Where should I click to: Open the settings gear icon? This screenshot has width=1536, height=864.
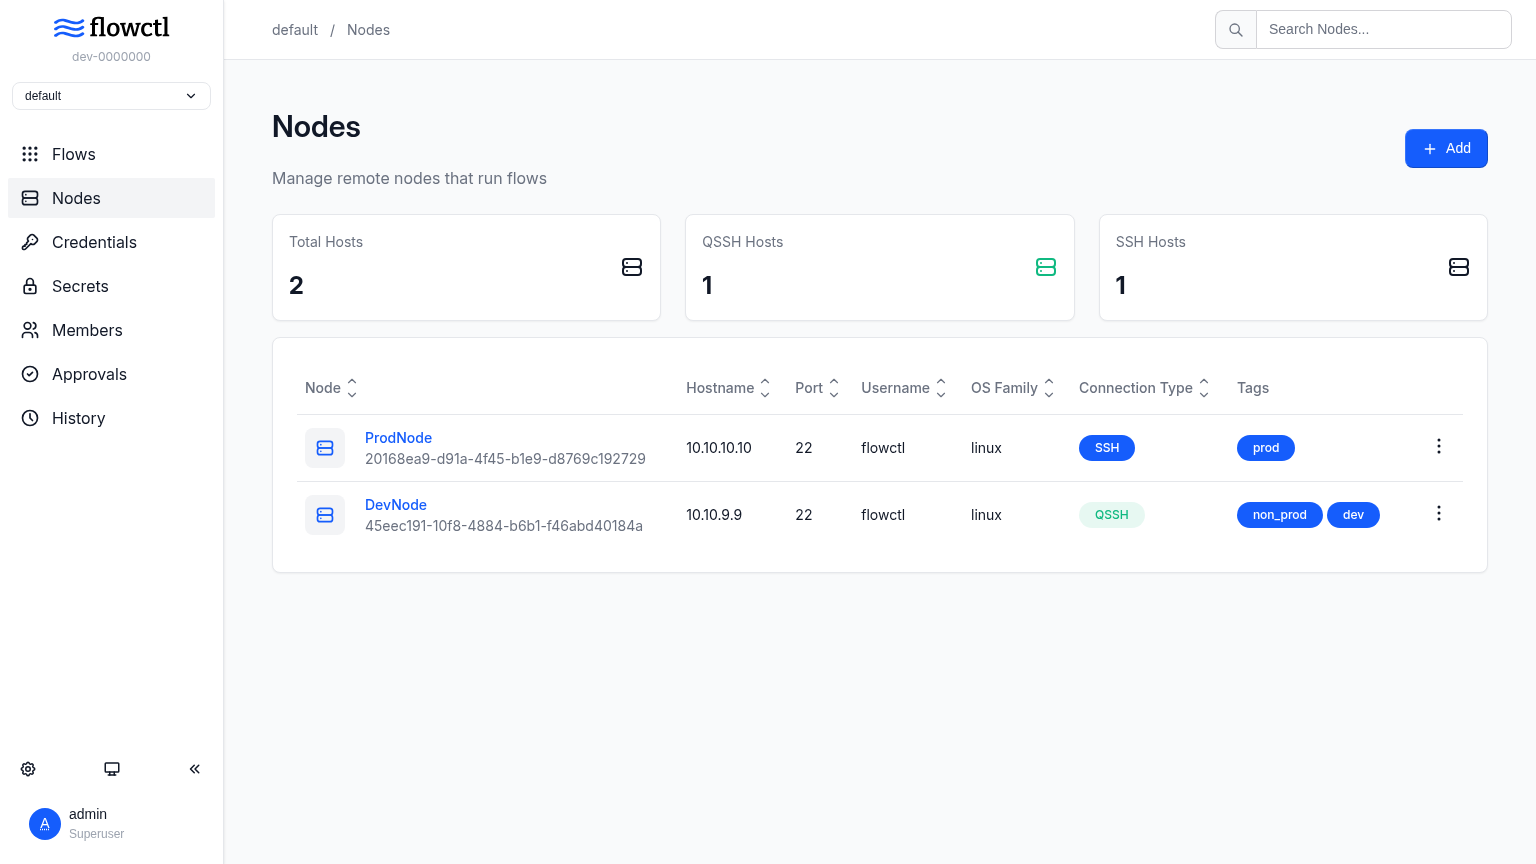click(x=28, y=769)
